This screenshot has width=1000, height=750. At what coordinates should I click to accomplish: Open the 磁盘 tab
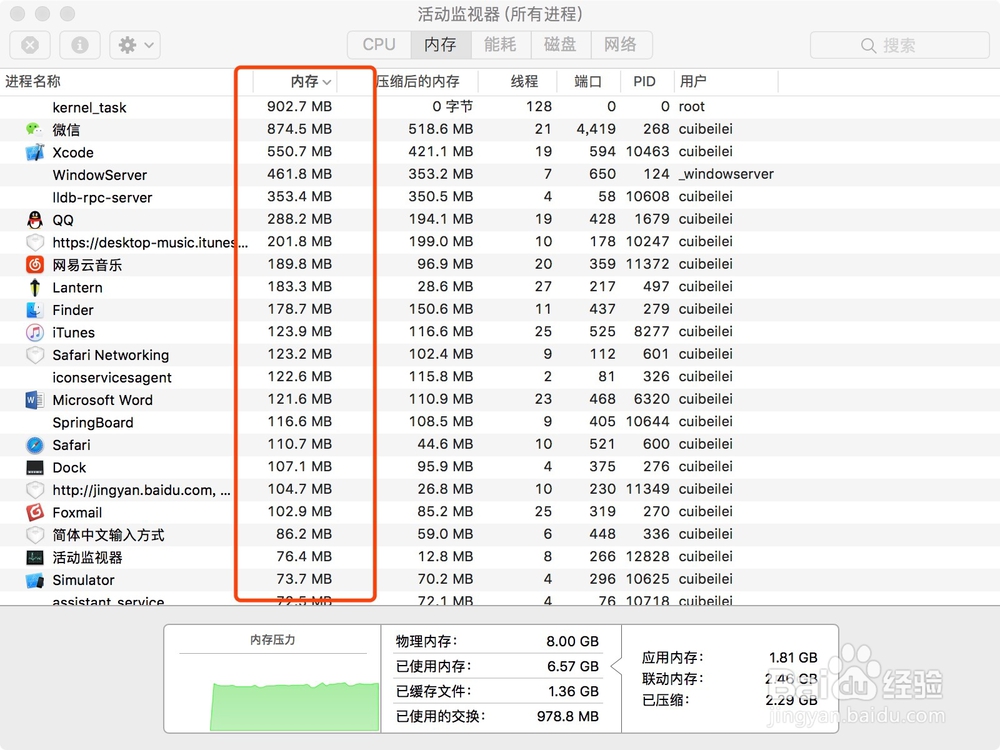[561, 45]
